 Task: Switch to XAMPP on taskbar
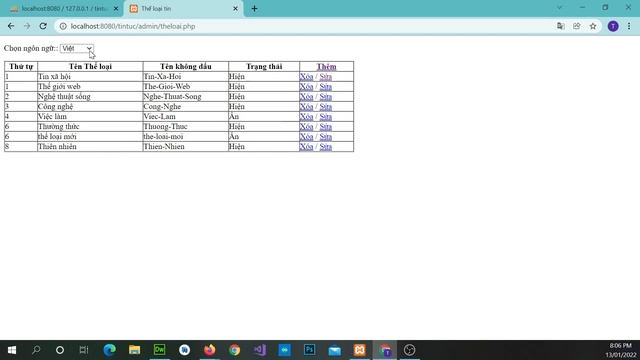pos(360,350)
